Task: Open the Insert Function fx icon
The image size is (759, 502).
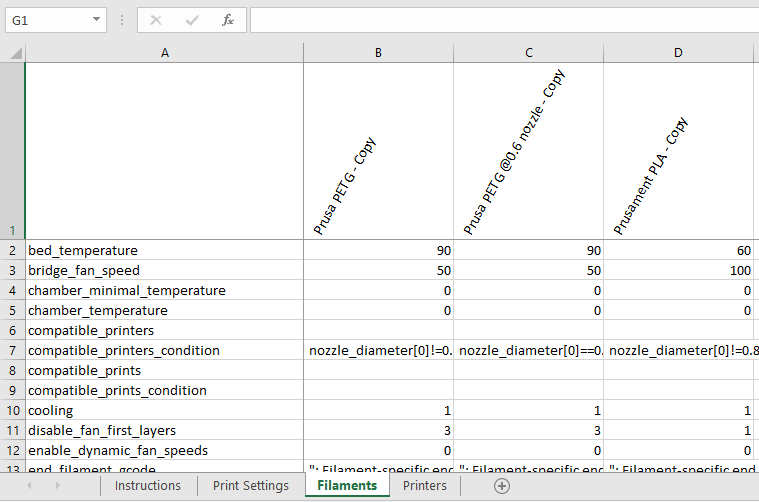Action: pyautogui.click(x=228, y=20)
